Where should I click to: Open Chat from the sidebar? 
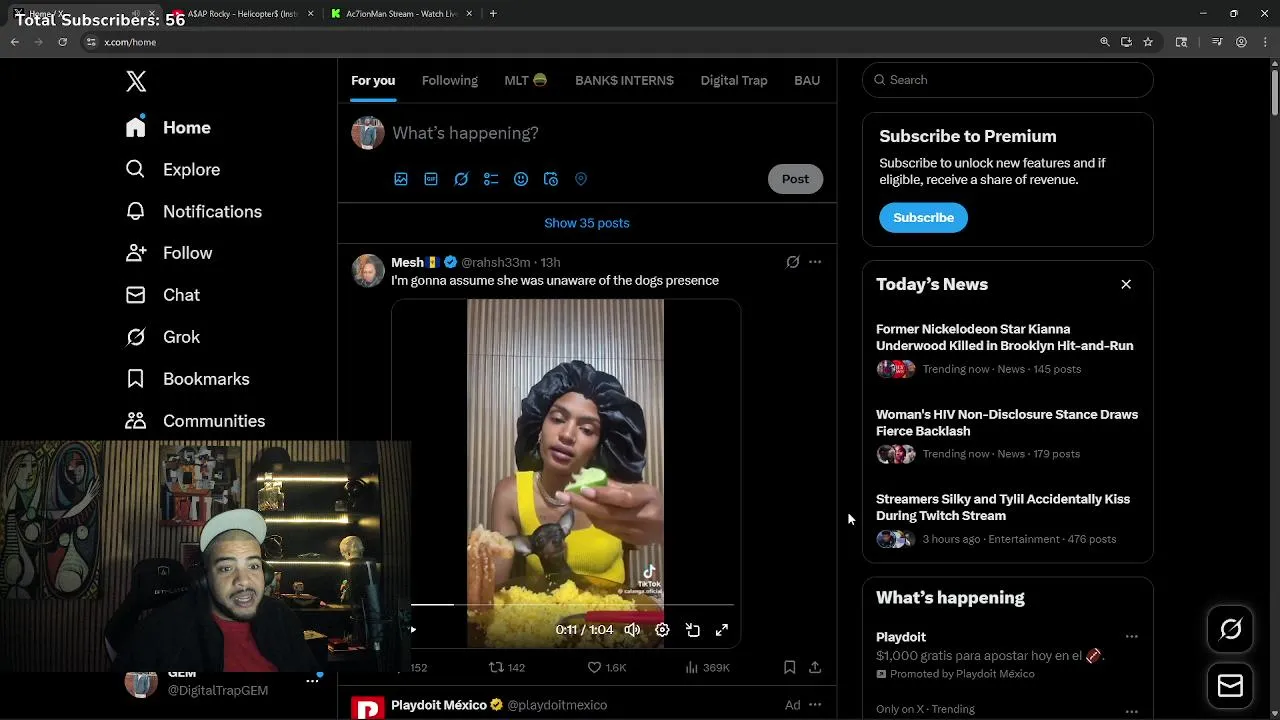point(162,295)
